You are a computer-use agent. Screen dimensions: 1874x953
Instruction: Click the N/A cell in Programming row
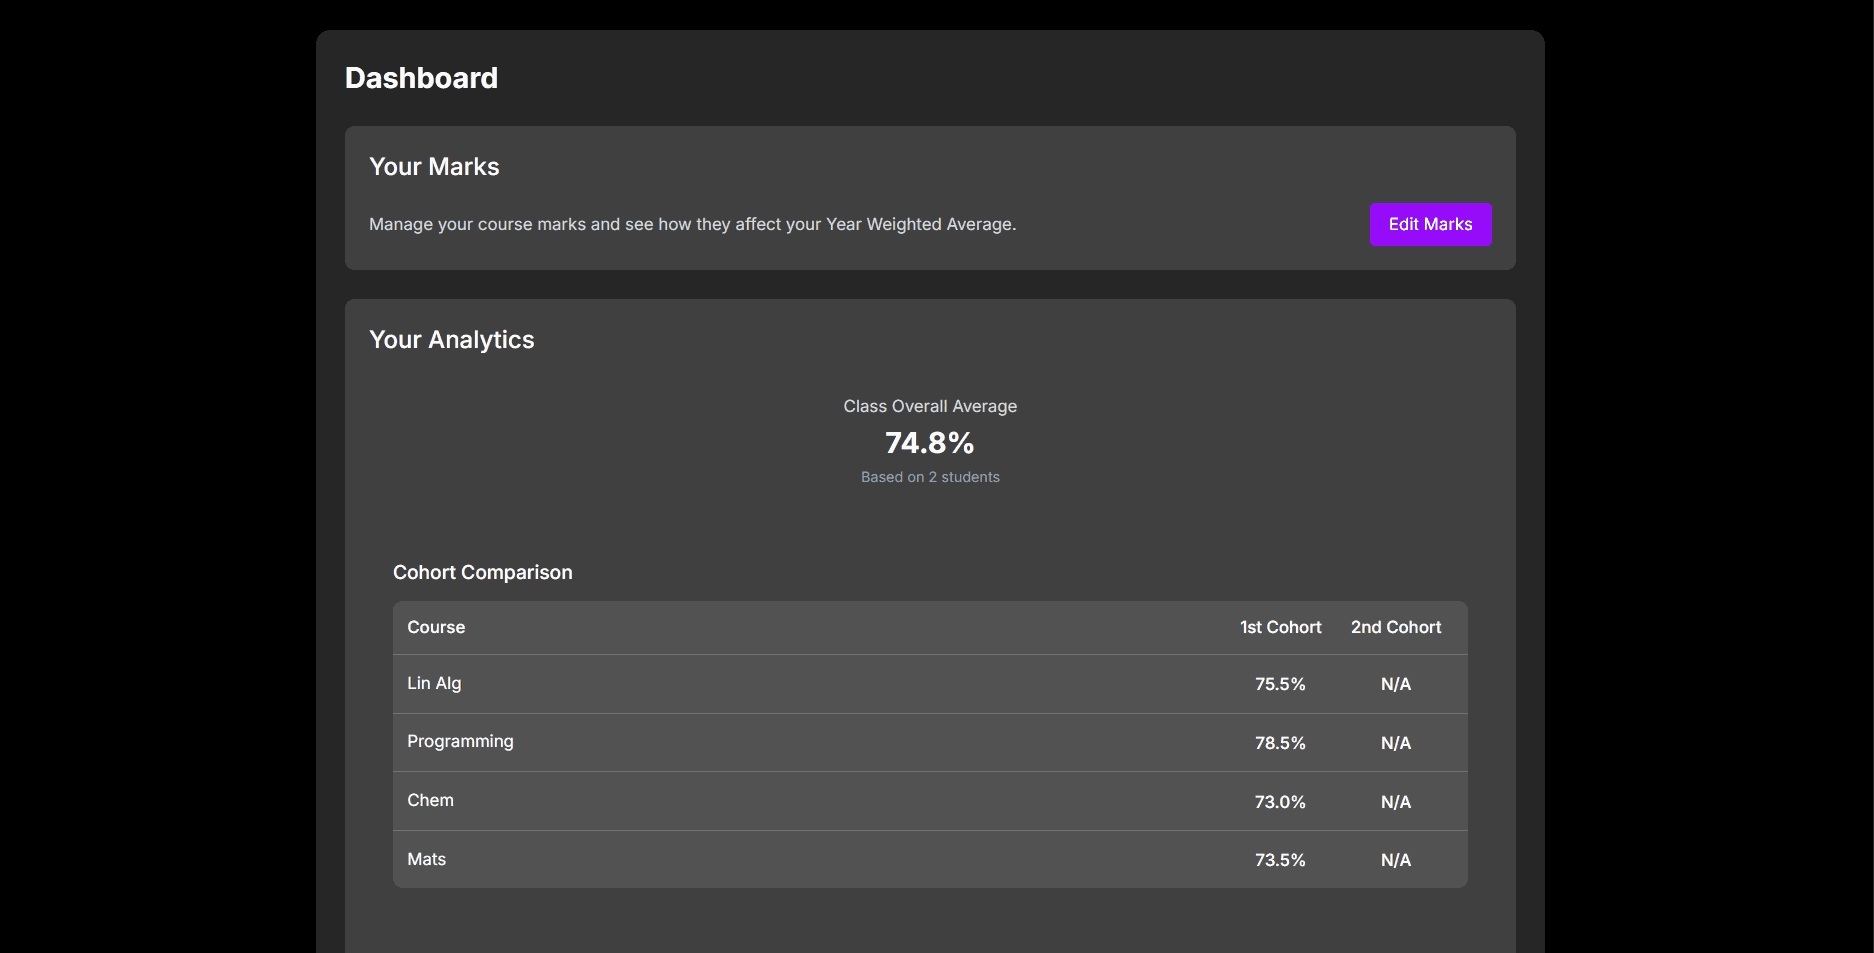pos(1396,743)
